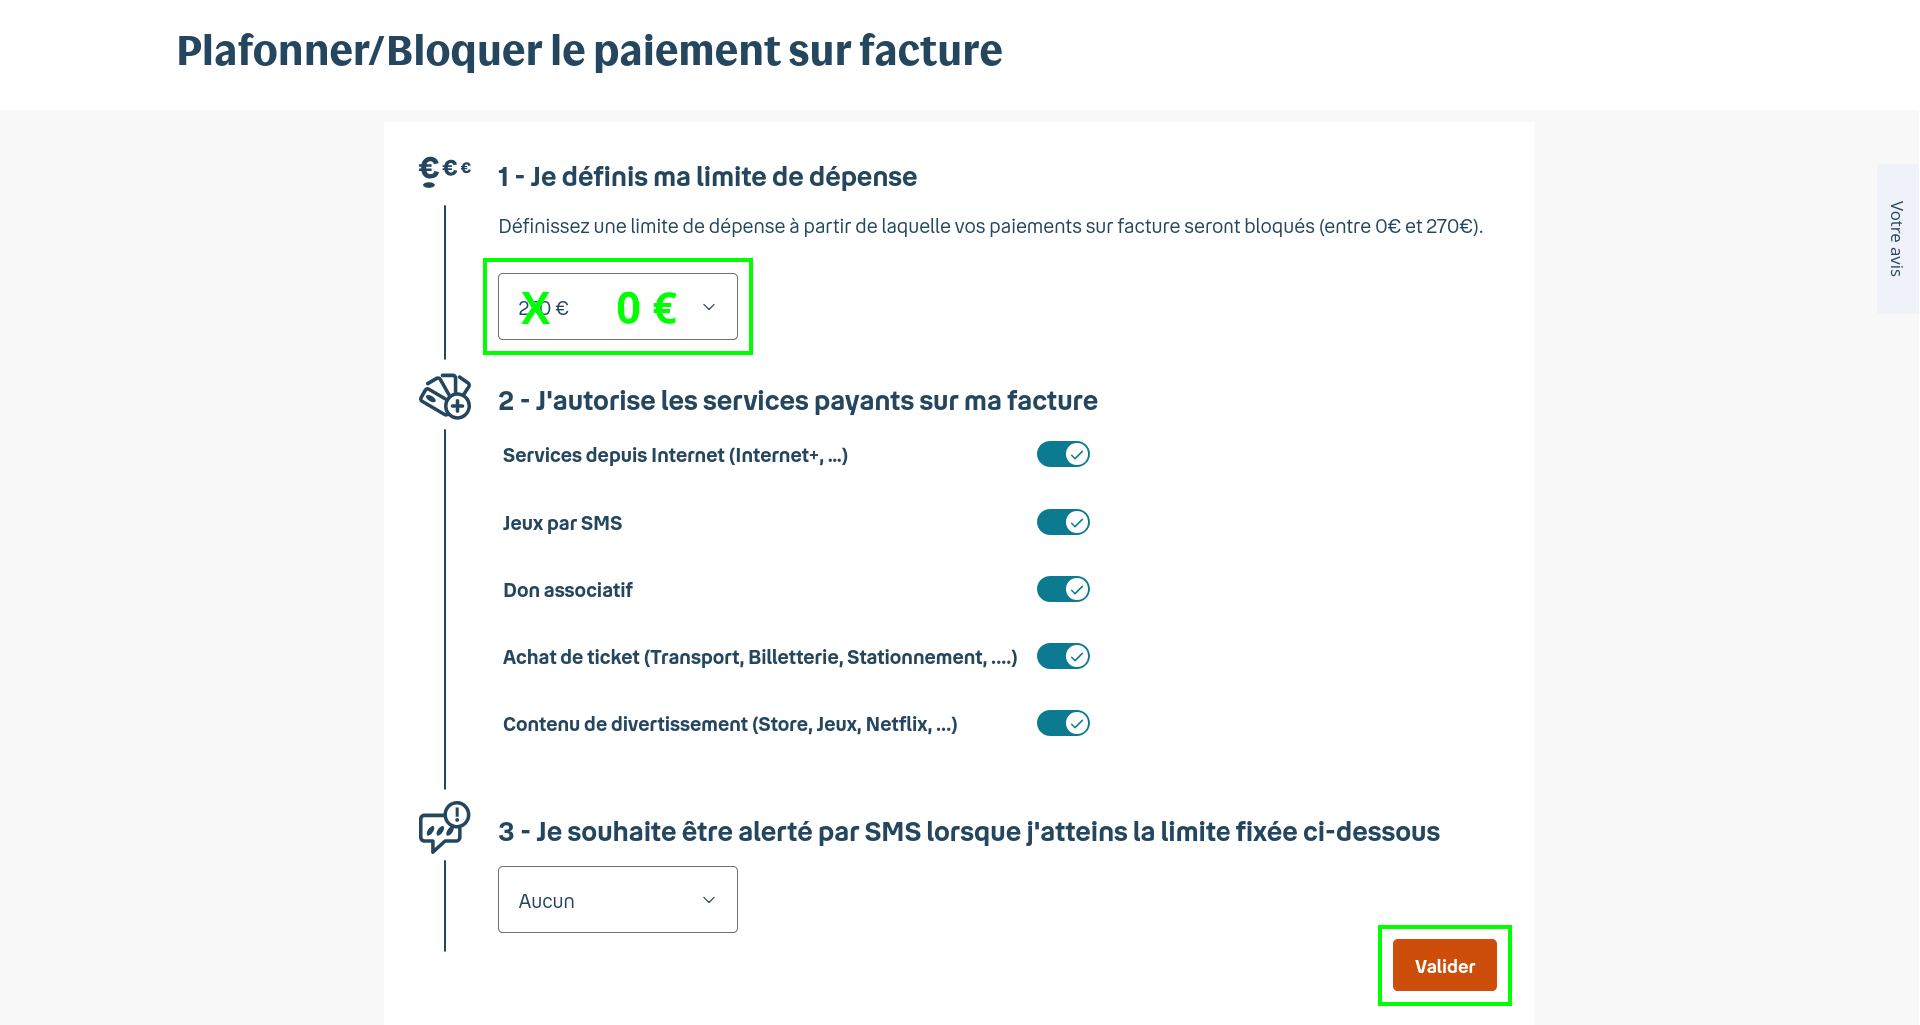Toggle Achat de ticket switch
The width and height of the screenshot is (1920, 1025).
tap(1062, 657)
